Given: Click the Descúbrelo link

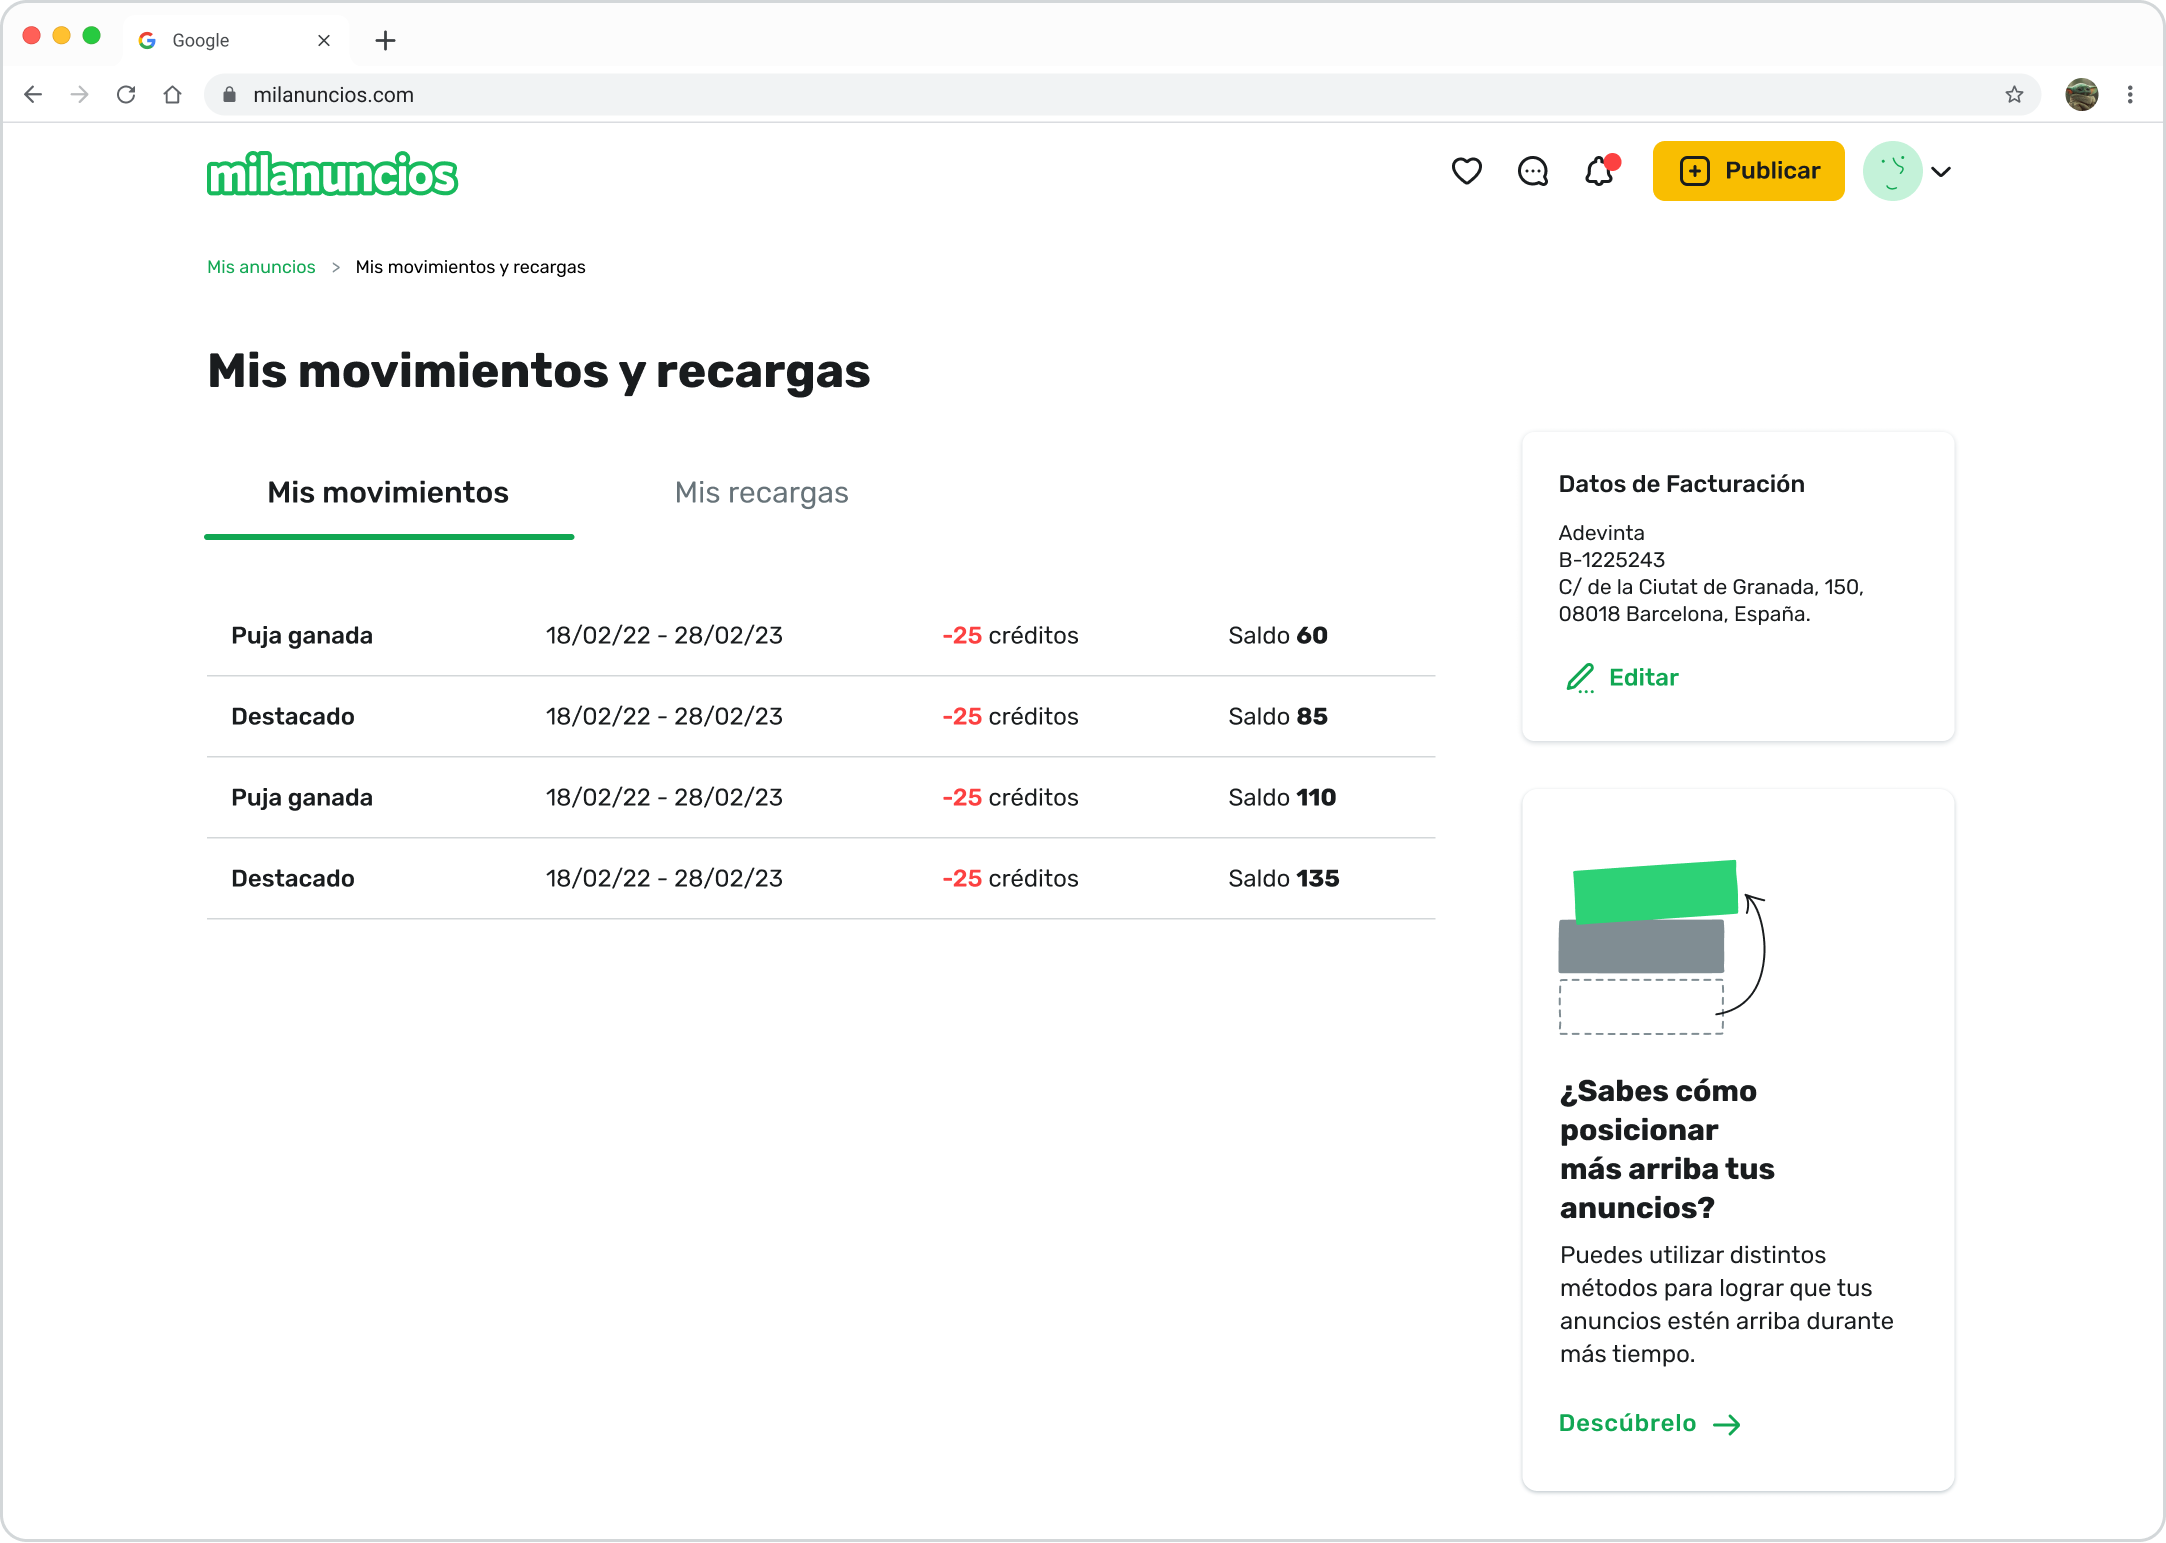Looking at the screenshot, I should coord(1627,1423).
